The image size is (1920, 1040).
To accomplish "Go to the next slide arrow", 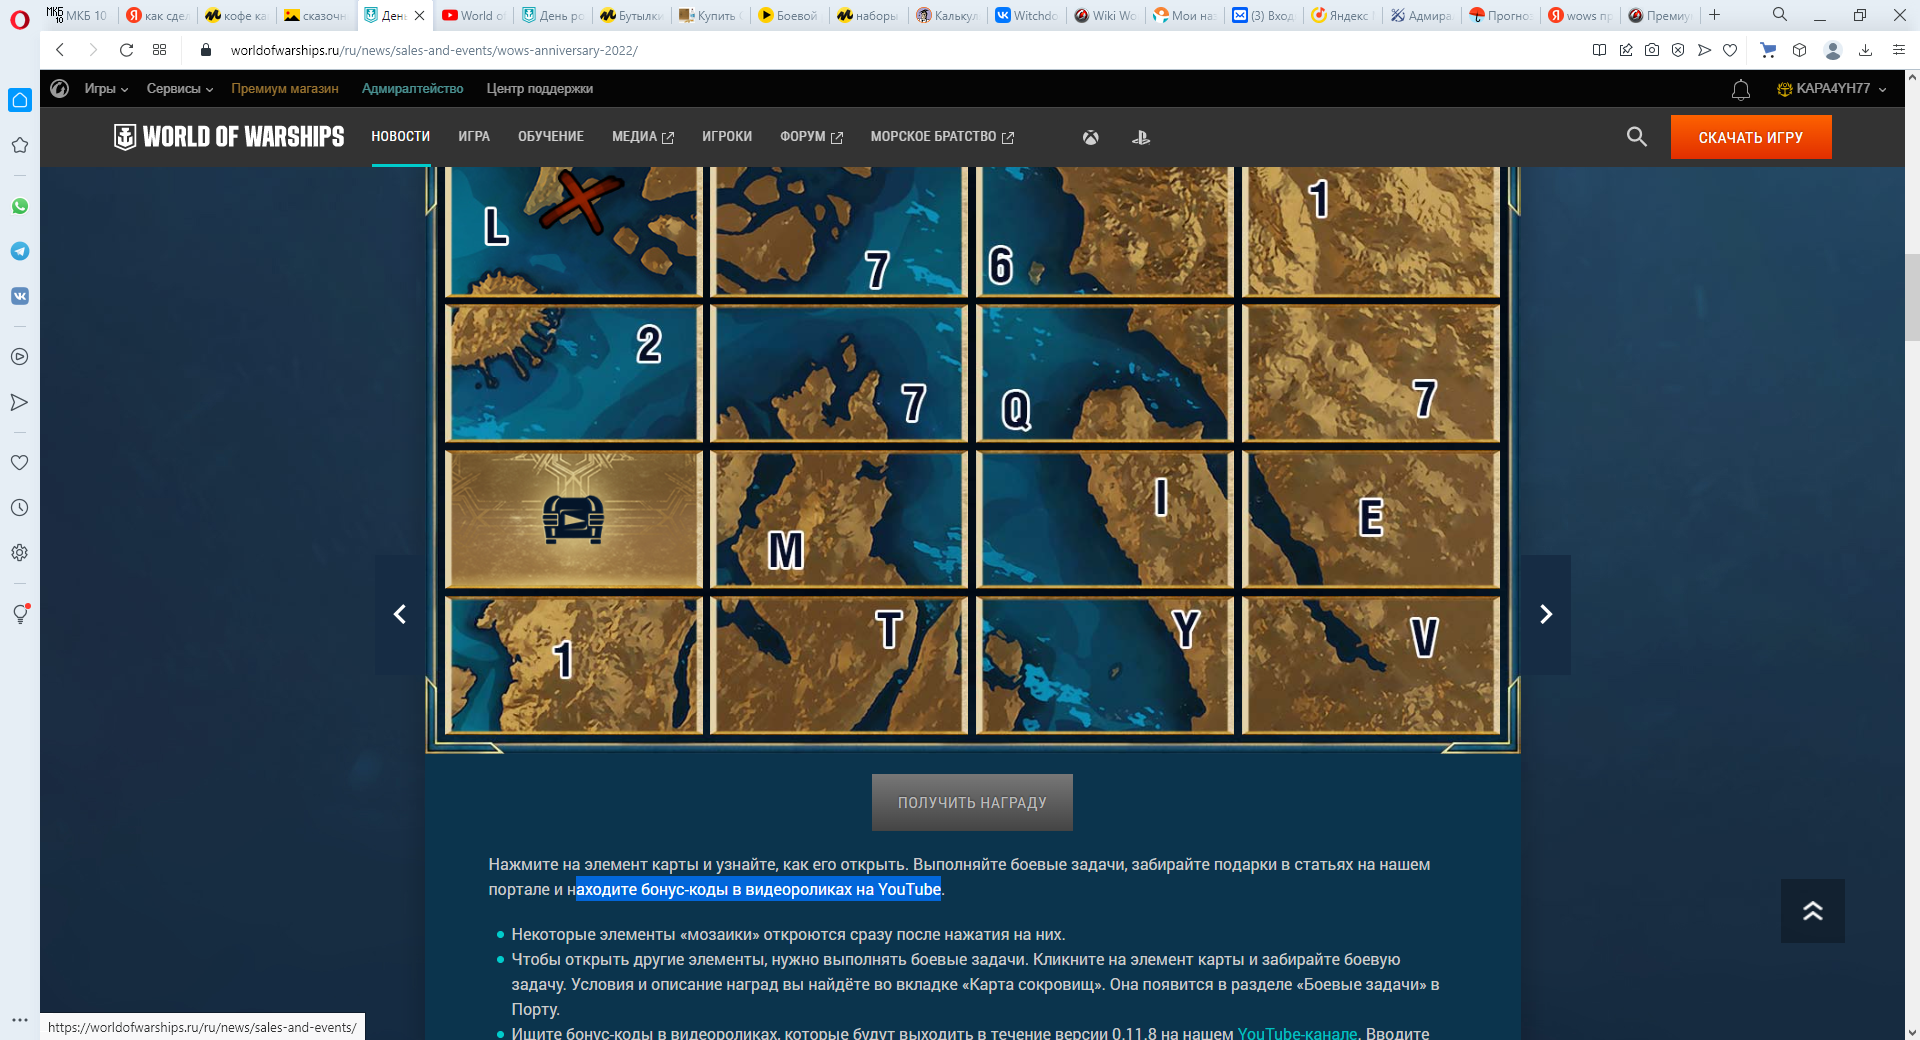I will pos(1546,614).
